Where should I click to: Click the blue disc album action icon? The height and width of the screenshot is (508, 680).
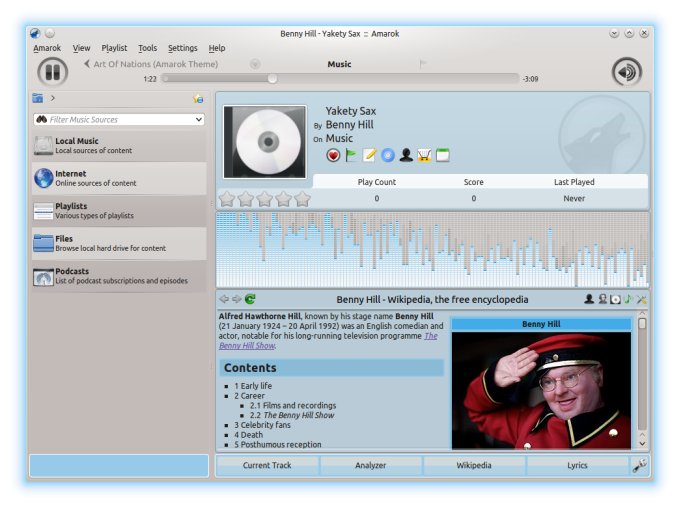point(388,155)
